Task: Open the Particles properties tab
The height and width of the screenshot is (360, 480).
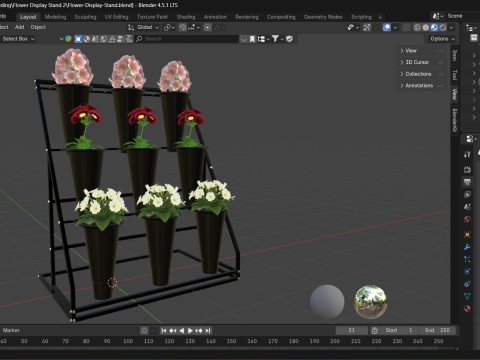Action: (467, 259)
